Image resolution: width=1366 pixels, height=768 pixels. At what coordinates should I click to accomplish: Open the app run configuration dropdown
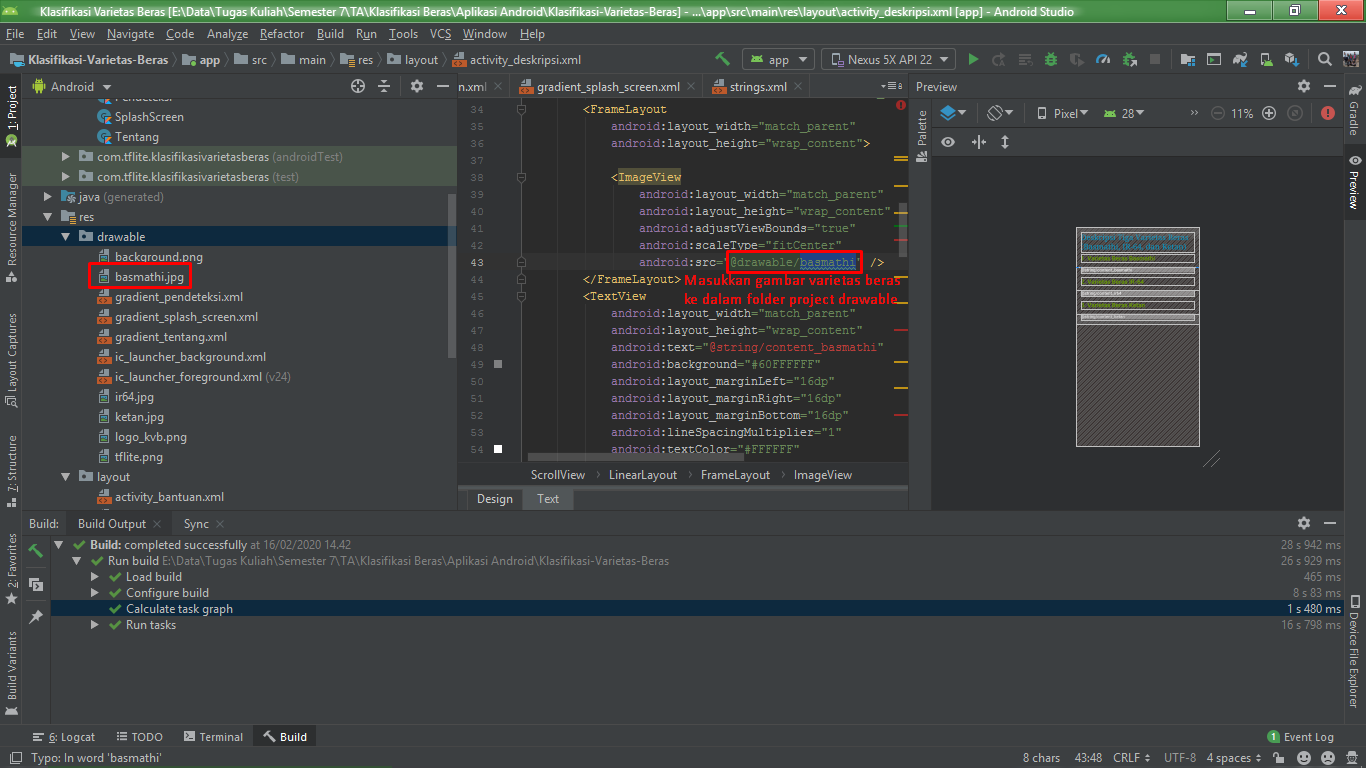(778, 60)
